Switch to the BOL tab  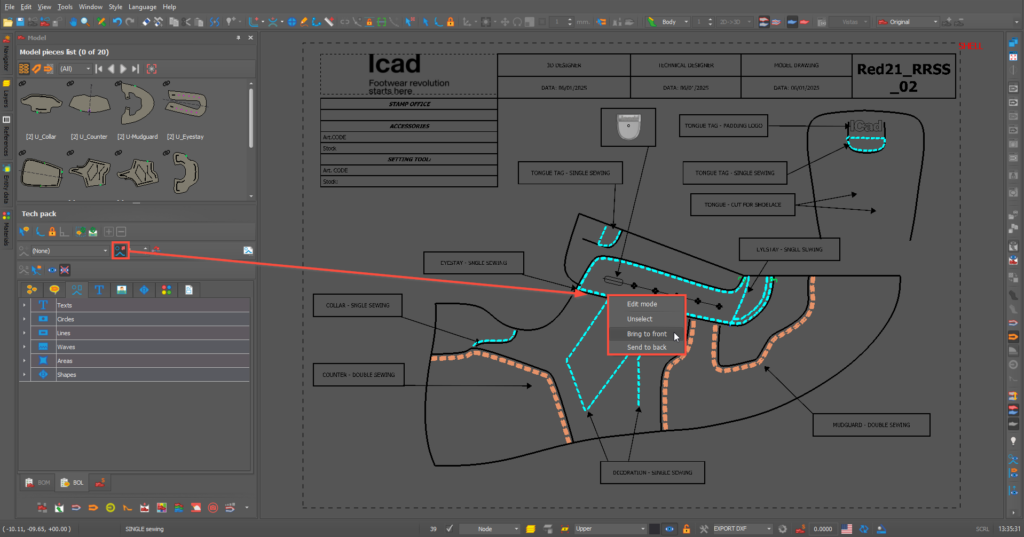(72, 483)
